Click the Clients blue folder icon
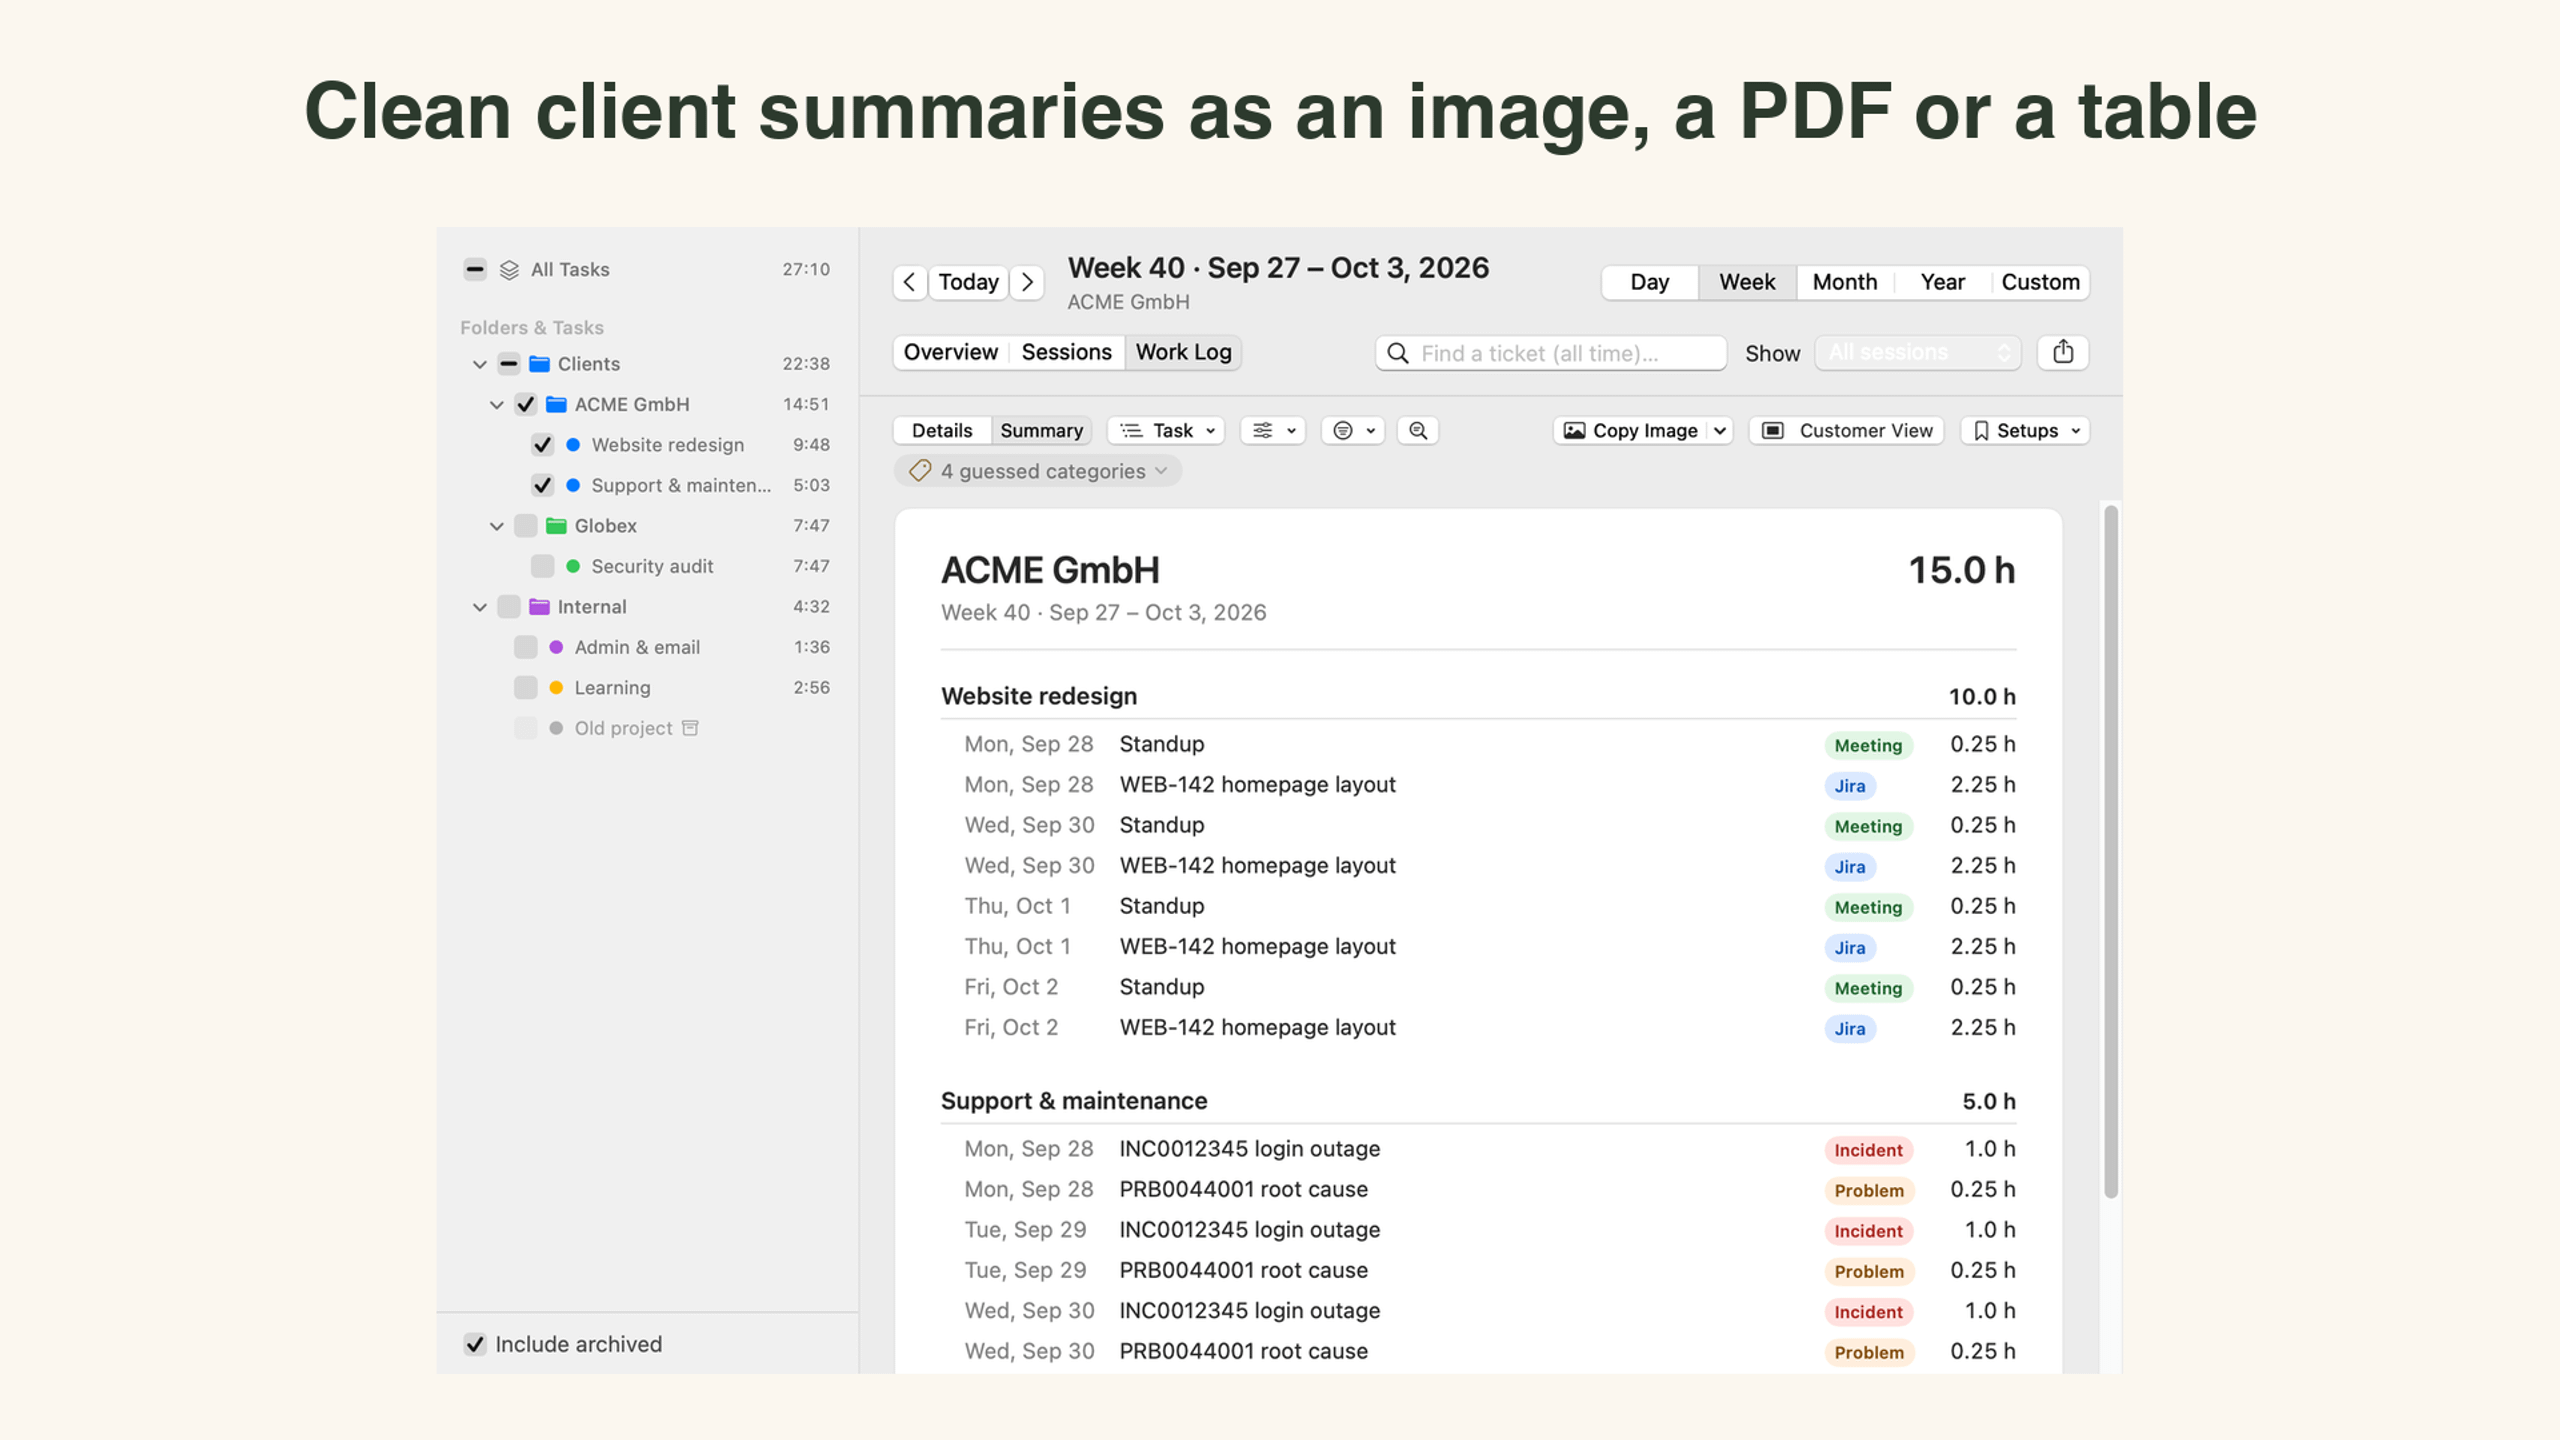 540,363
